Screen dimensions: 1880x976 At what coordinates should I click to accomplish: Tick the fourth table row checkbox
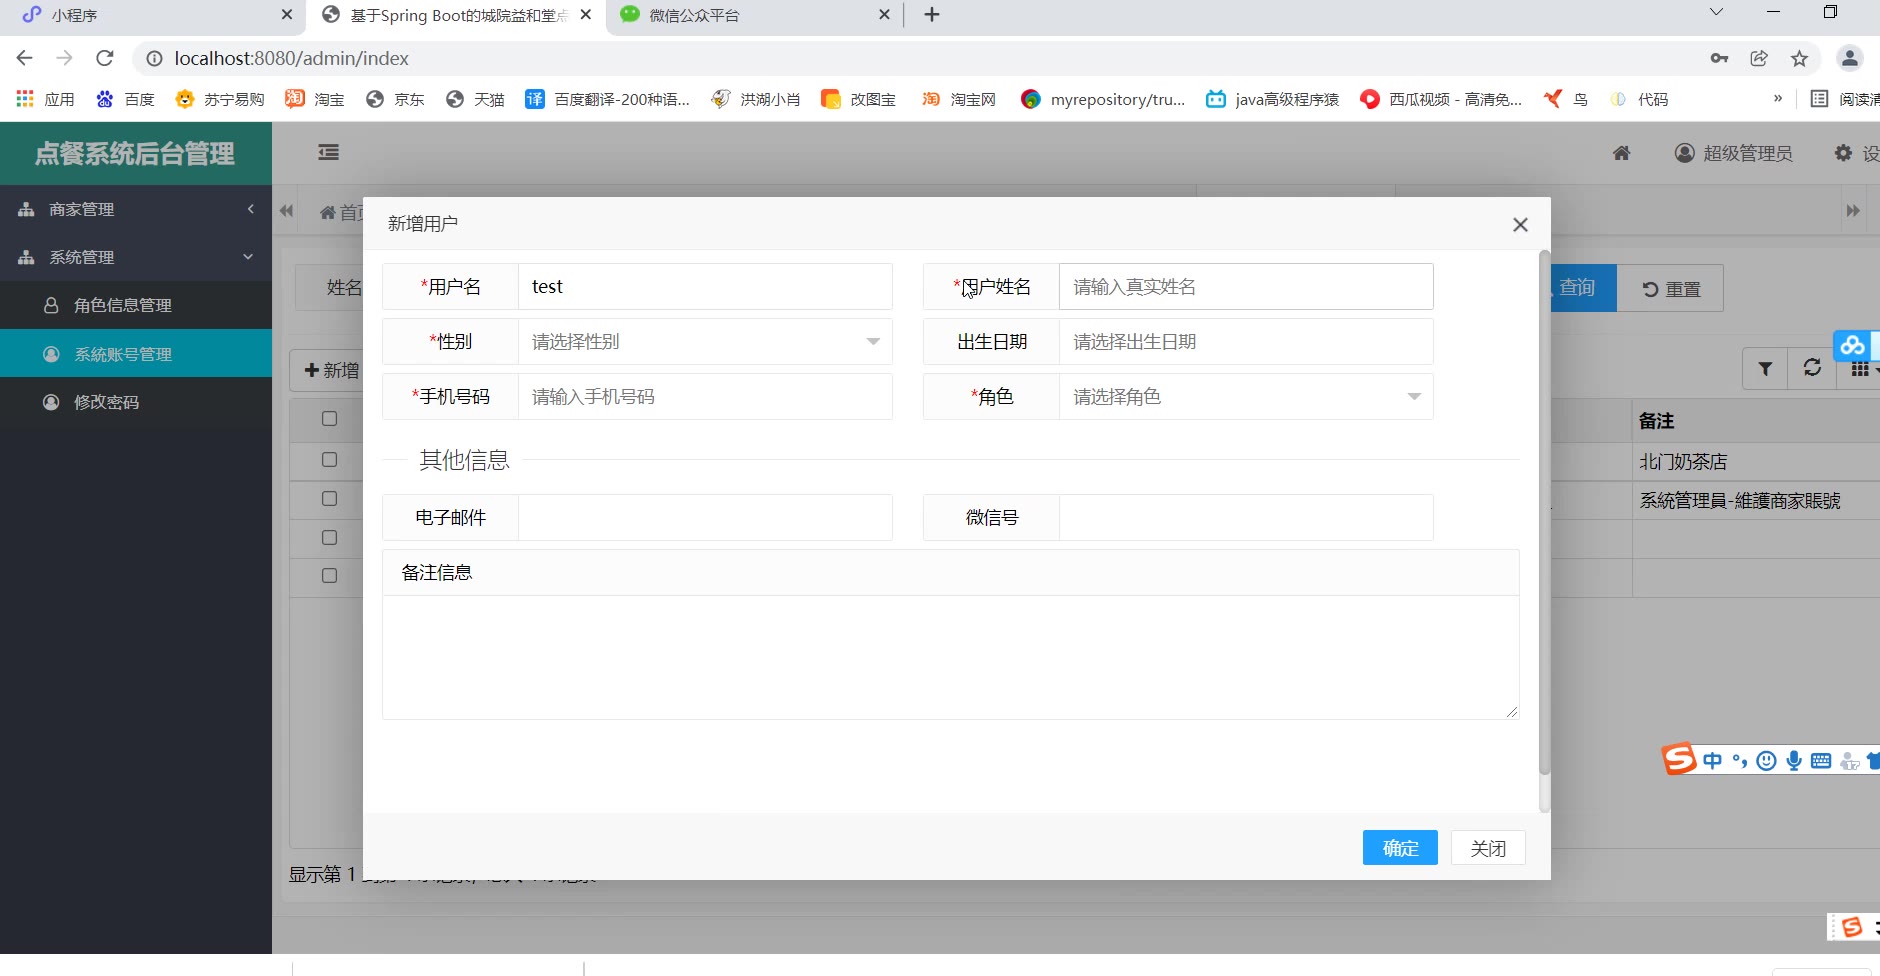coord(329,576)
